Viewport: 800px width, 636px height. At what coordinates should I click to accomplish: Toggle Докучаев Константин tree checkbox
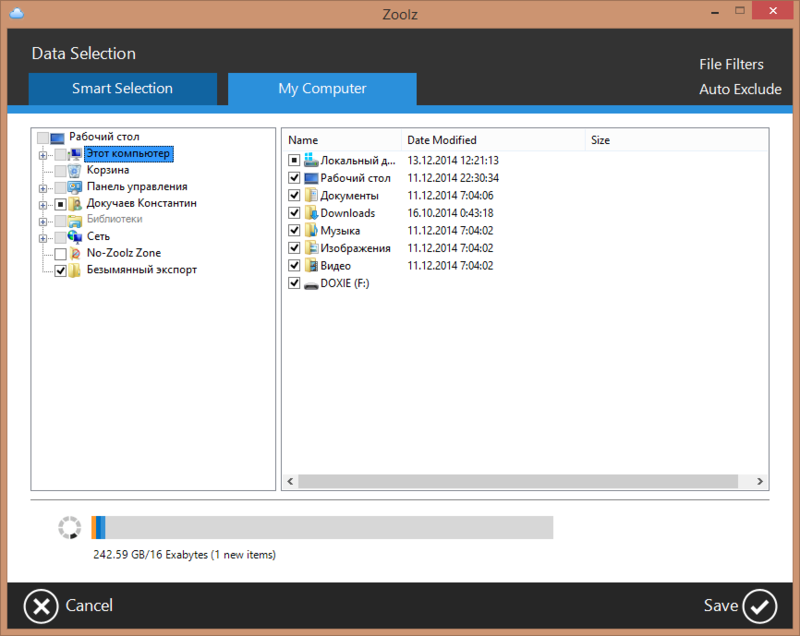pyautogui.click(x=60, y=205)
